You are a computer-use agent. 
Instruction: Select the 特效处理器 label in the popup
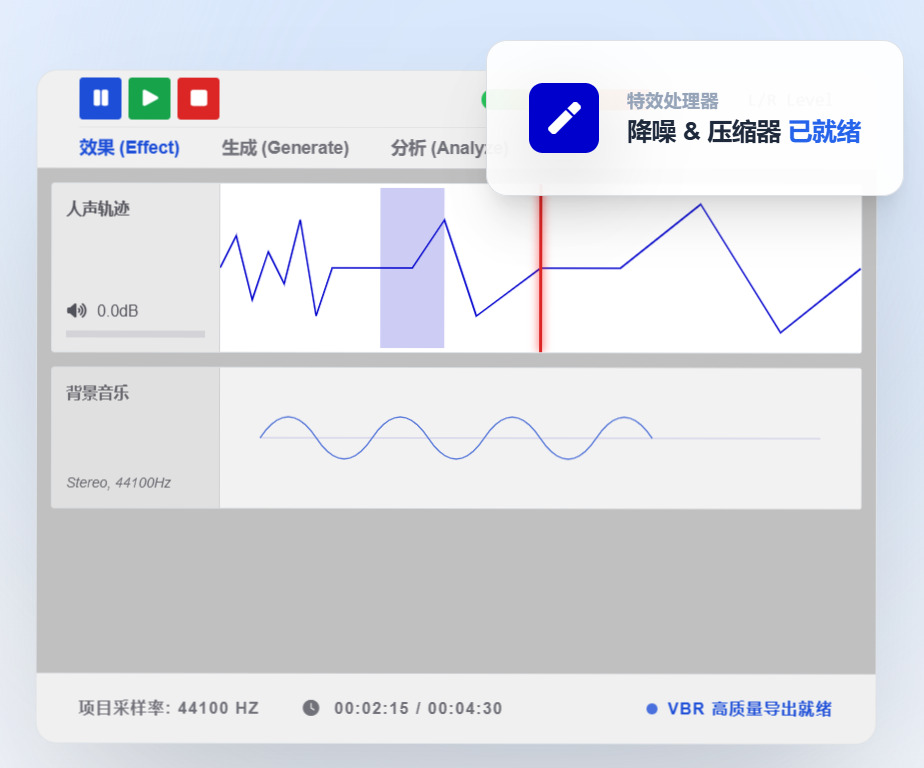(x=672, y=101)
